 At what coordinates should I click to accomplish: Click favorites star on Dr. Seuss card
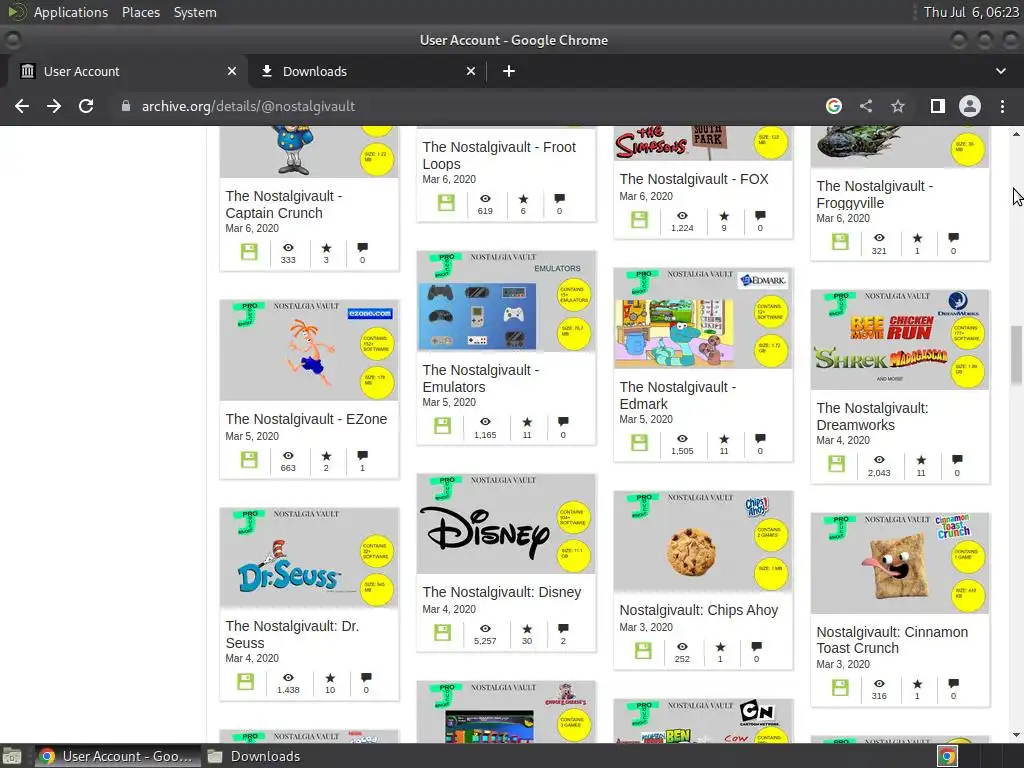(330, 678)
